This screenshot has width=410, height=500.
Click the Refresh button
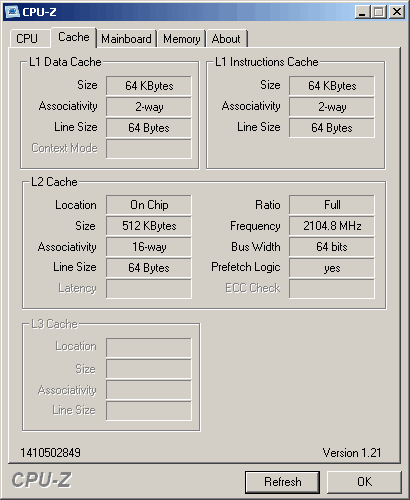point(282,482)
